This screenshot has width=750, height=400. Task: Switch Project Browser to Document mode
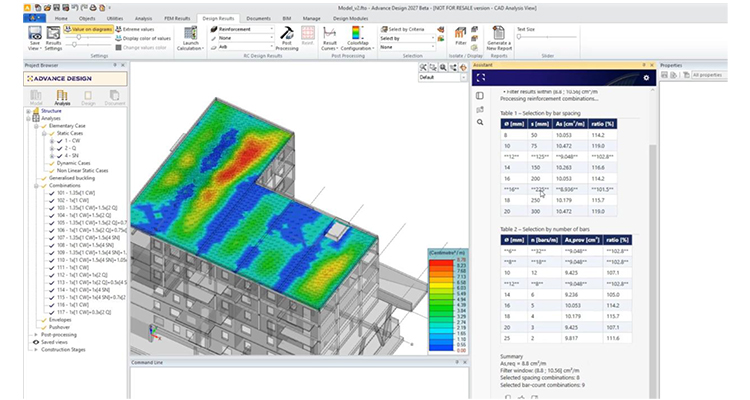pyautogui.click(x=114, y=97)
